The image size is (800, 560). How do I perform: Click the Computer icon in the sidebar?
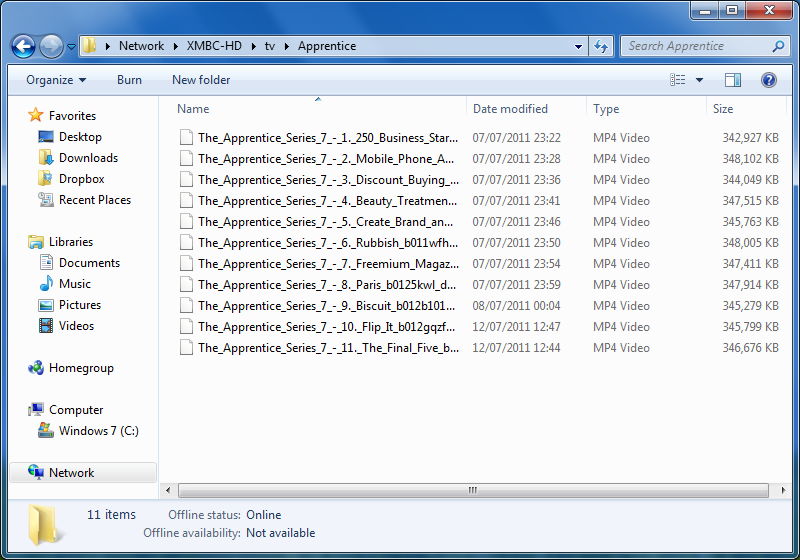coord(36,409)
